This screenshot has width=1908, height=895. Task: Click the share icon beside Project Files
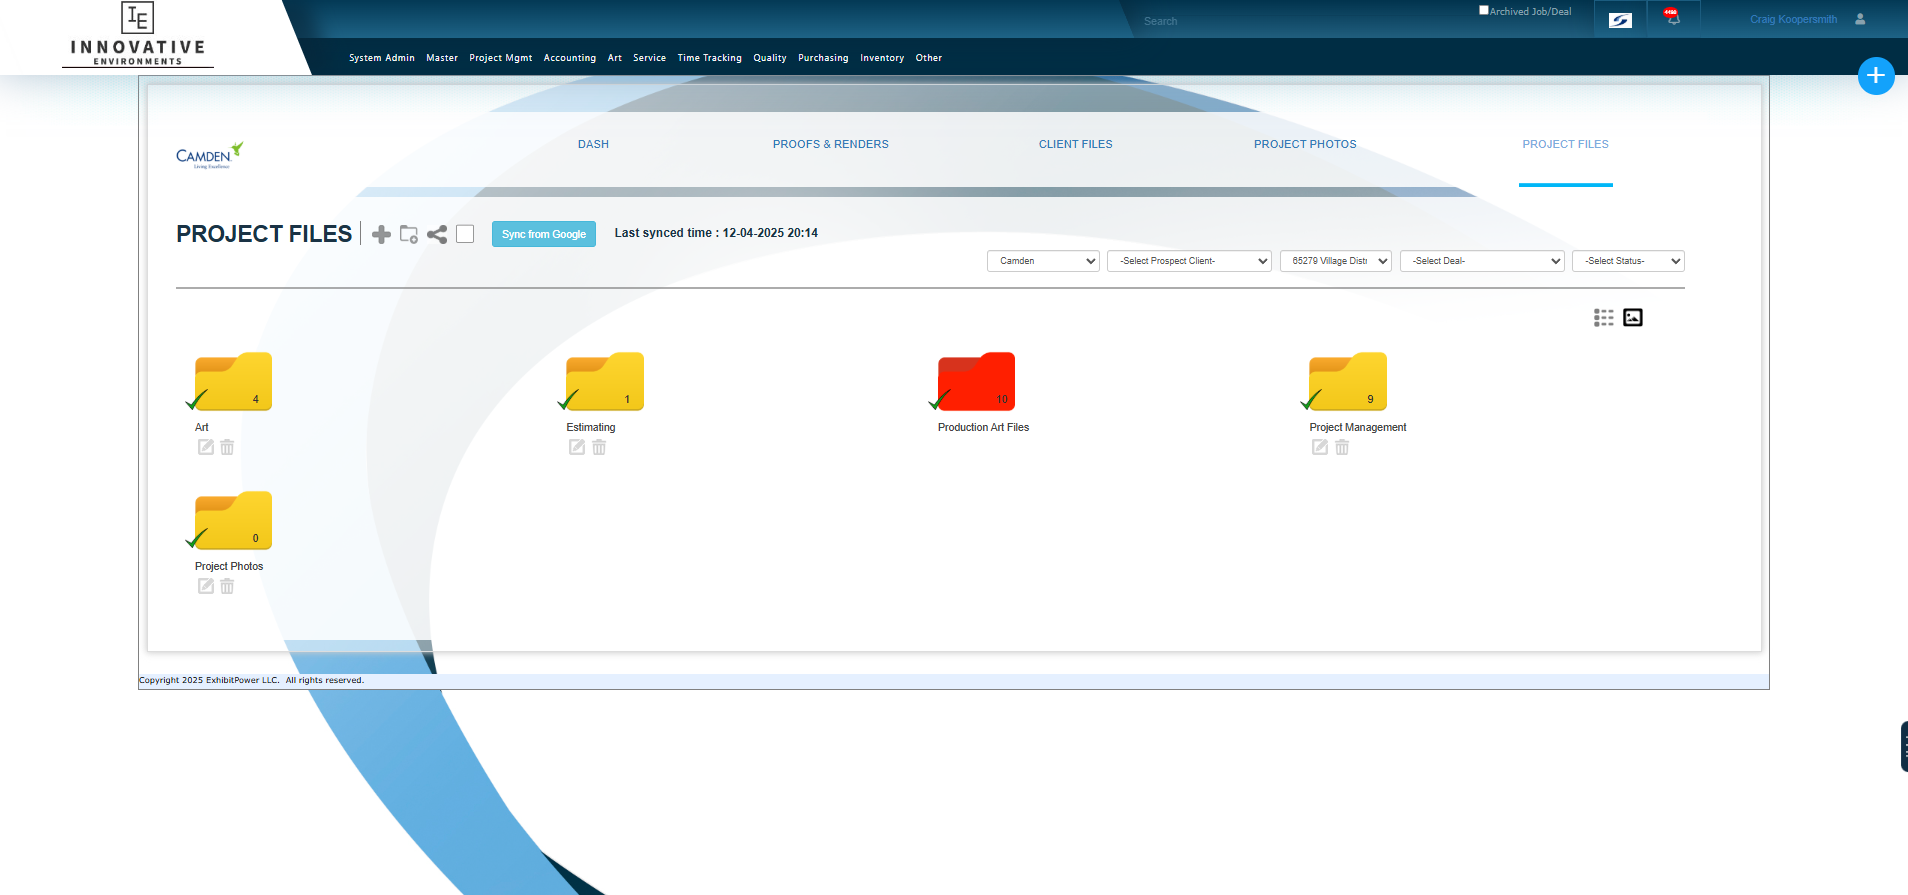437,234
